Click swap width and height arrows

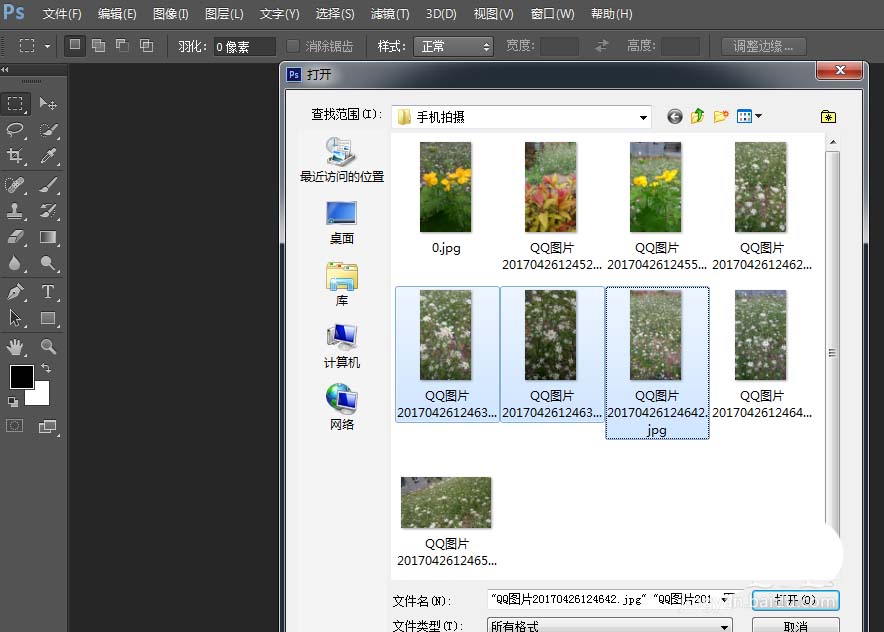click(x=602, y=46)
